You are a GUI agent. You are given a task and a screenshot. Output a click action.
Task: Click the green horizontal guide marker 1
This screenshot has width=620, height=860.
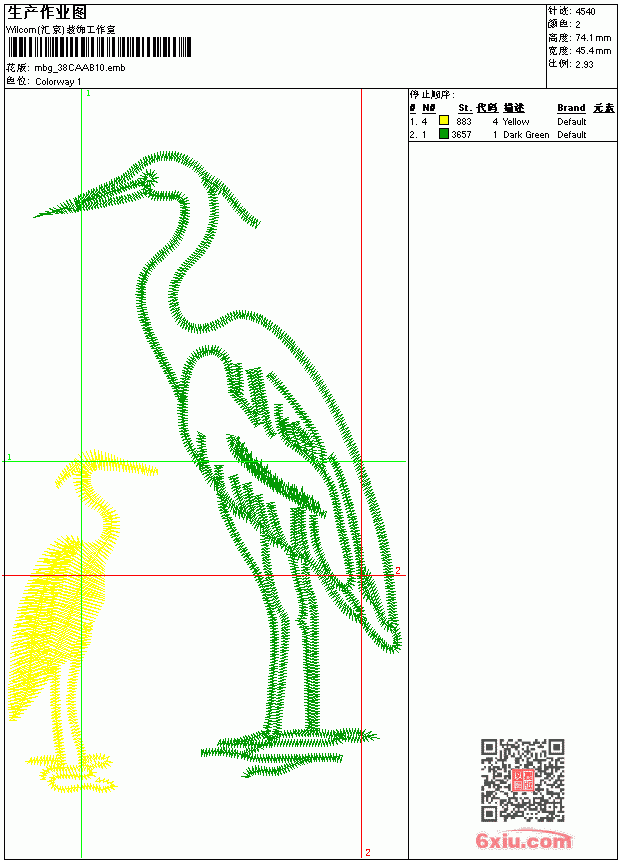pyautogui.click(x=9, y=457)
